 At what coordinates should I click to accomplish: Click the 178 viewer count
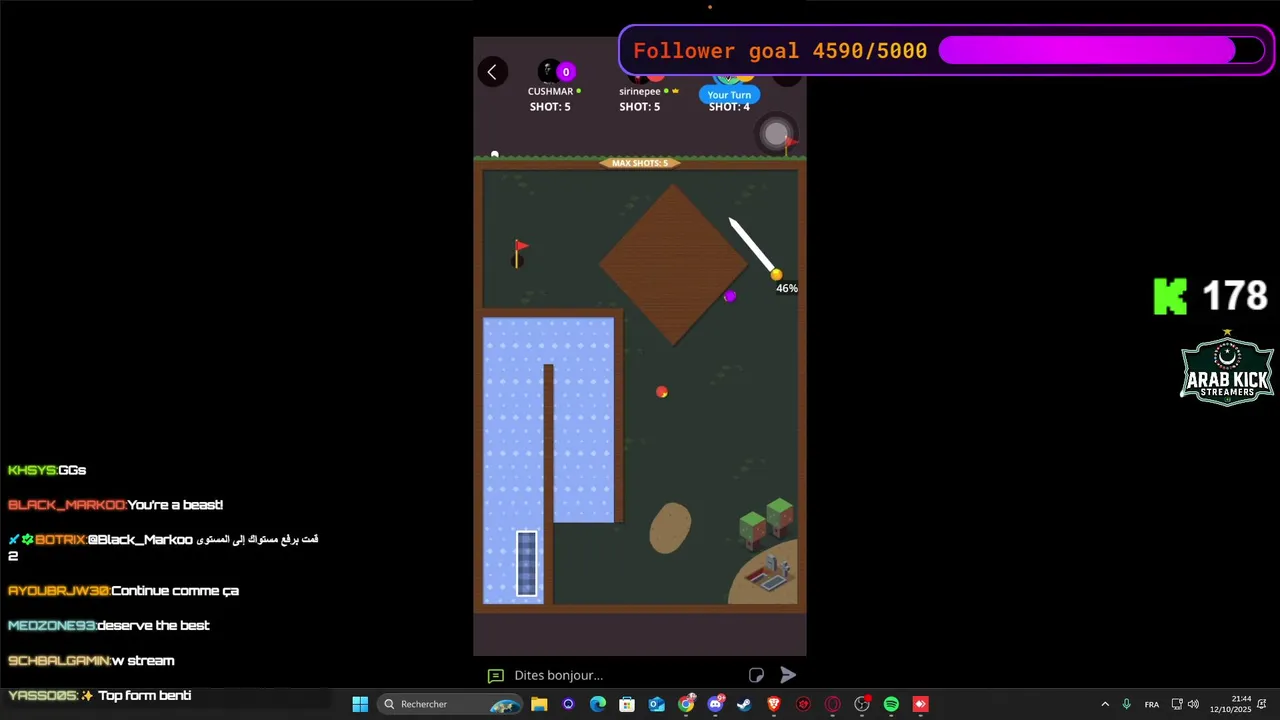click(x=1235, y=296)
